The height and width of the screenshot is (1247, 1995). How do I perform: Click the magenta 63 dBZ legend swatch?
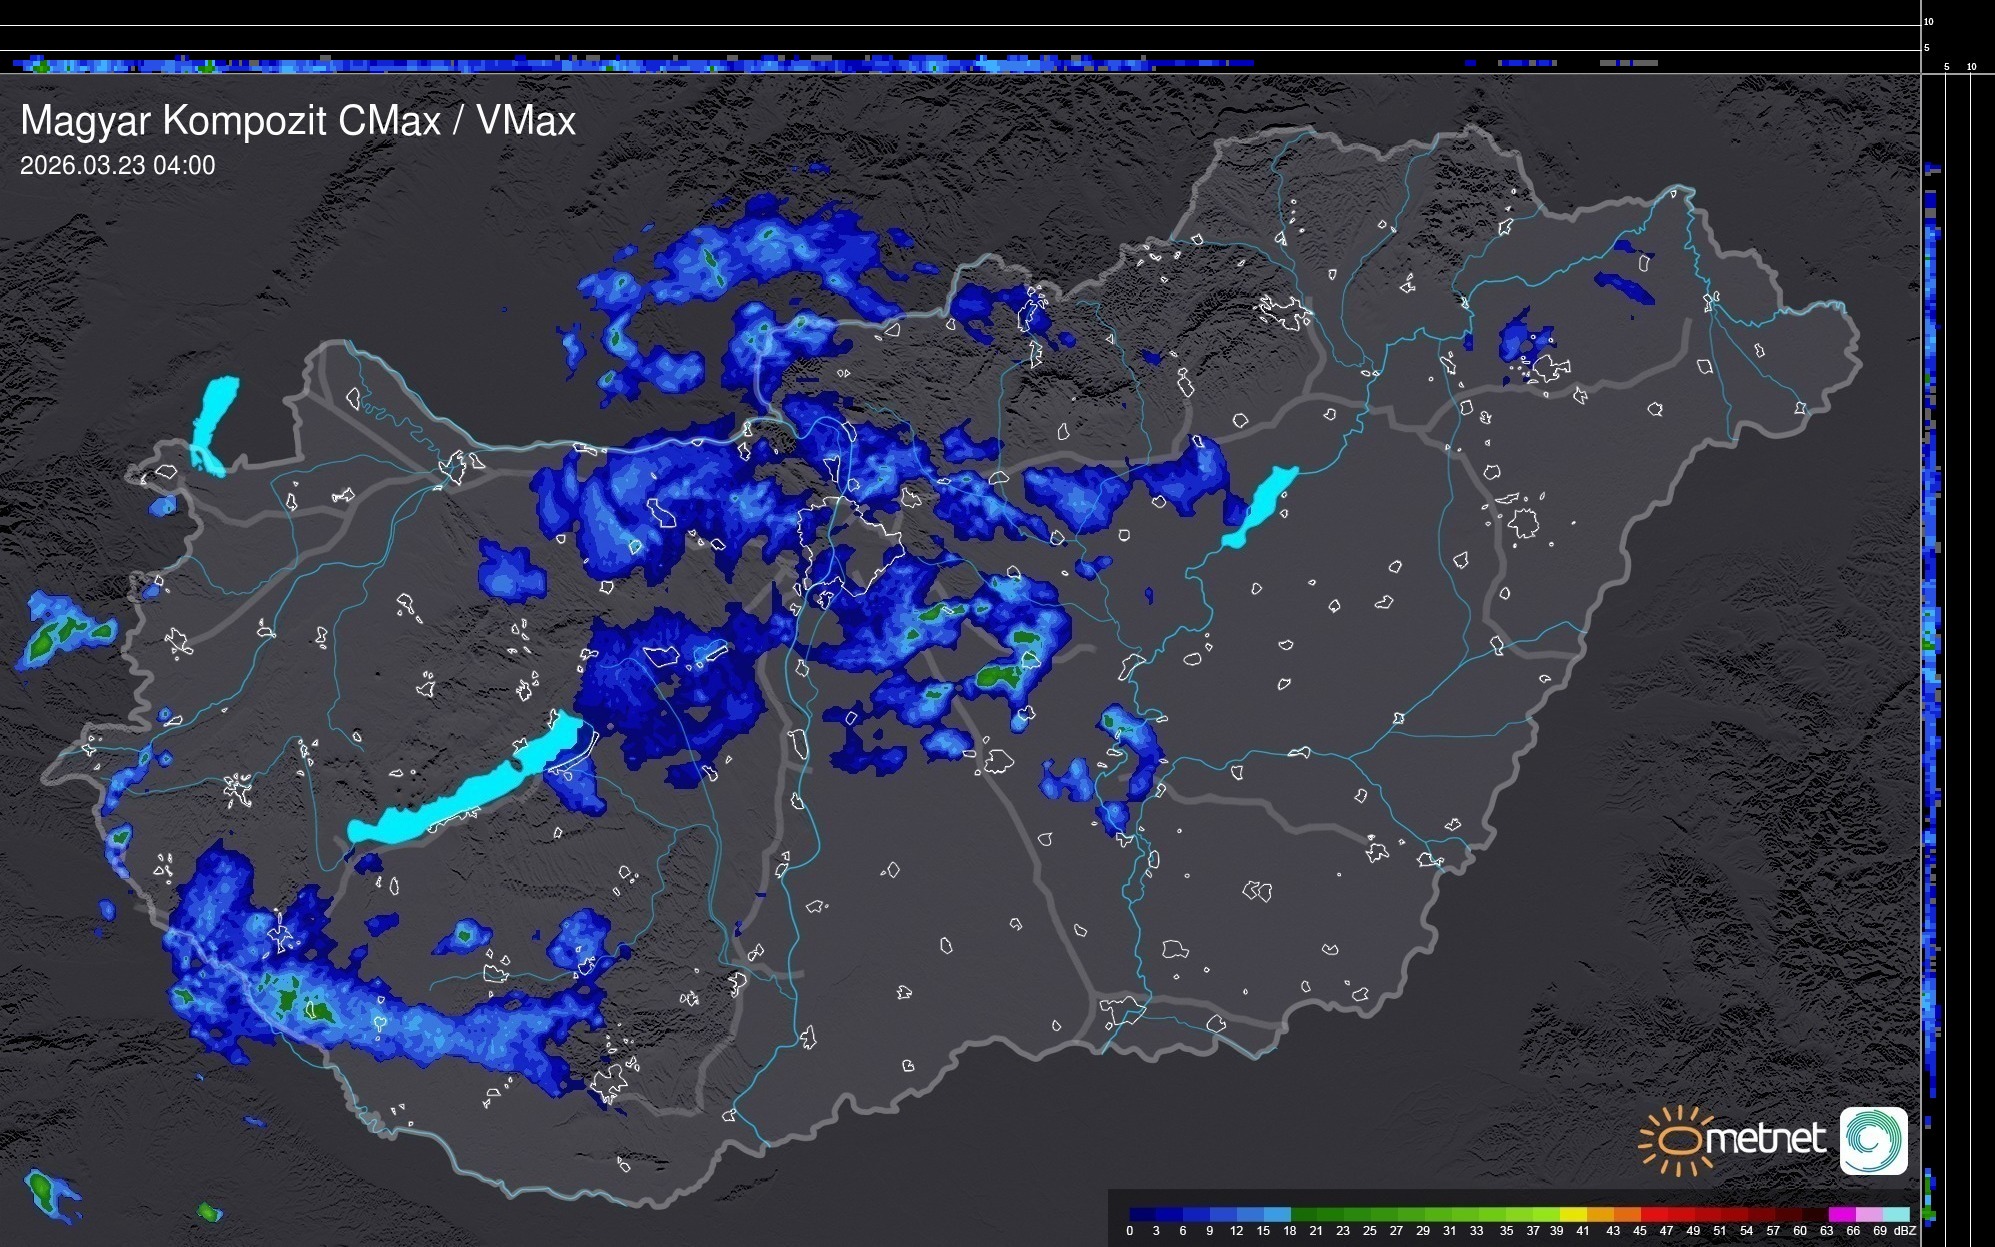[1840, 1214]
